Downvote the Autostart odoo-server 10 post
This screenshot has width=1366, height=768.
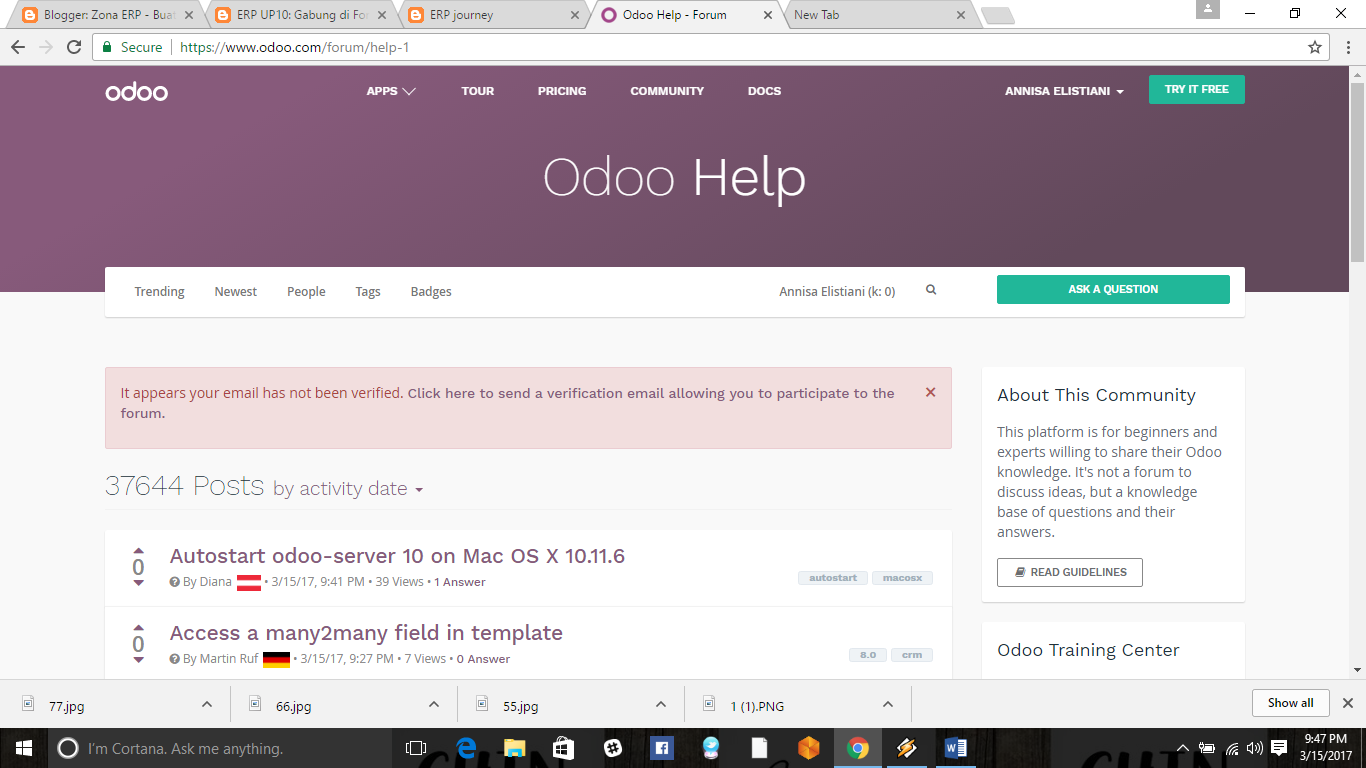138,583
